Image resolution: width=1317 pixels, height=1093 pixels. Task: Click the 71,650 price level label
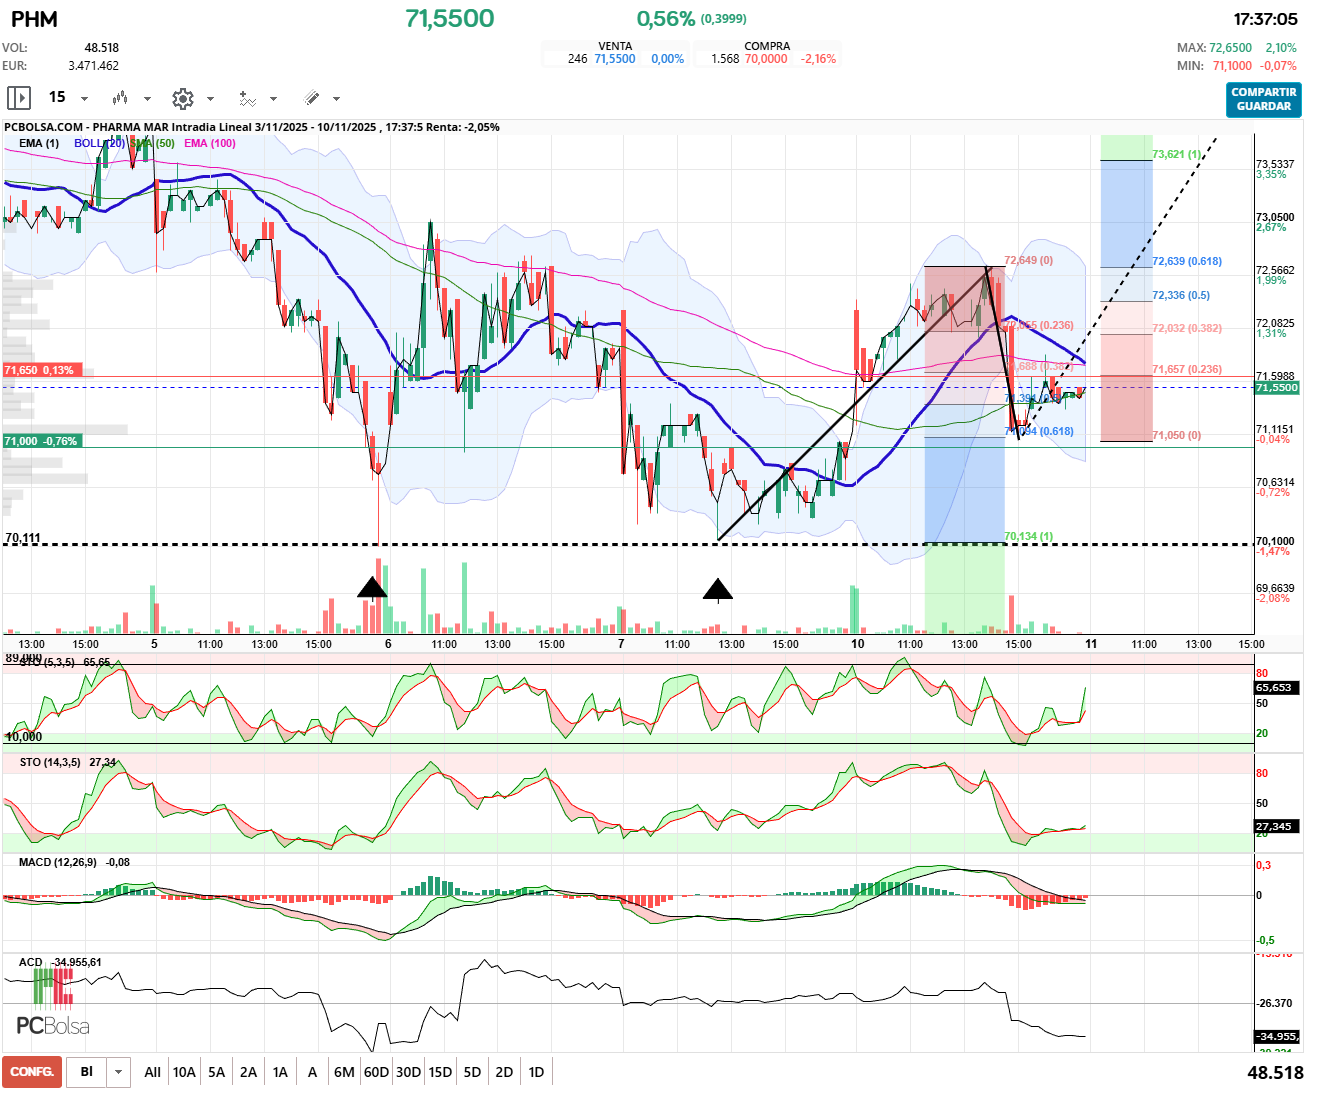[40, 370]
